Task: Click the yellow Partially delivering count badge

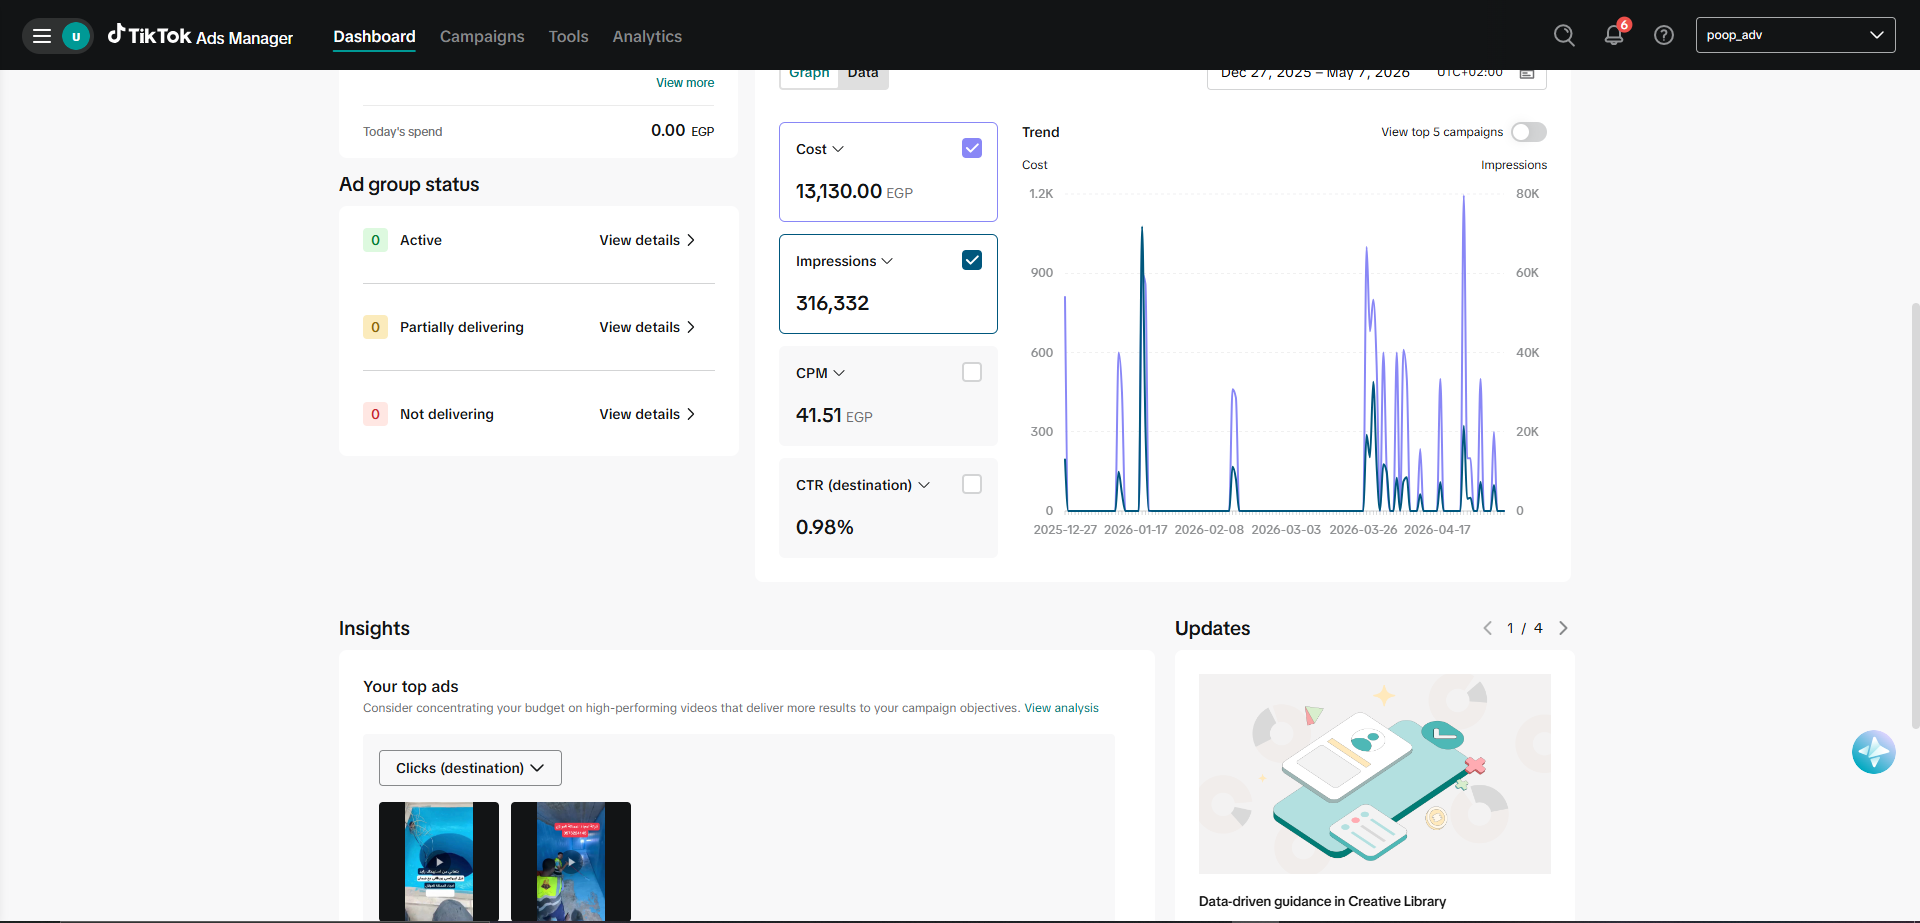Action: [375, 327]
